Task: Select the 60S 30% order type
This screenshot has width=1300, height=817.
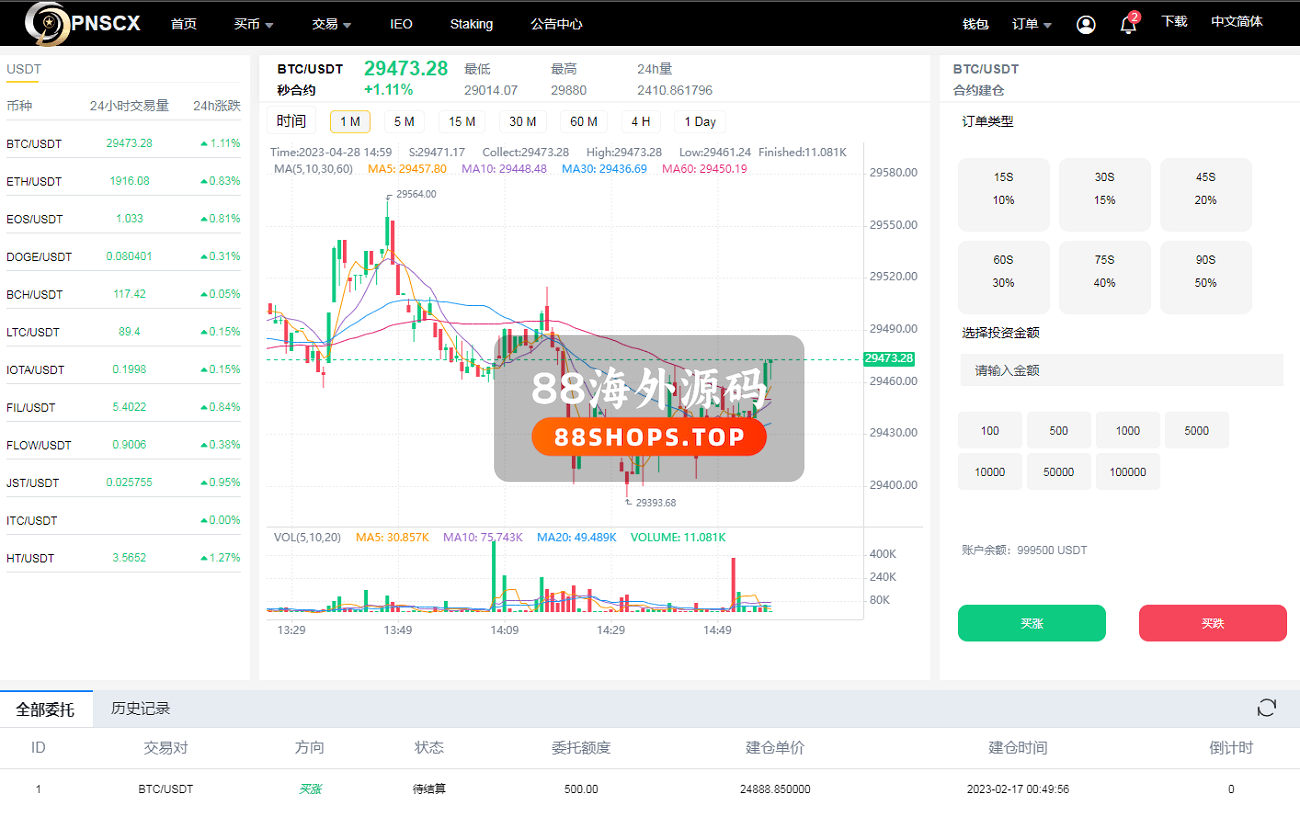Action: tap(1003, 271)
